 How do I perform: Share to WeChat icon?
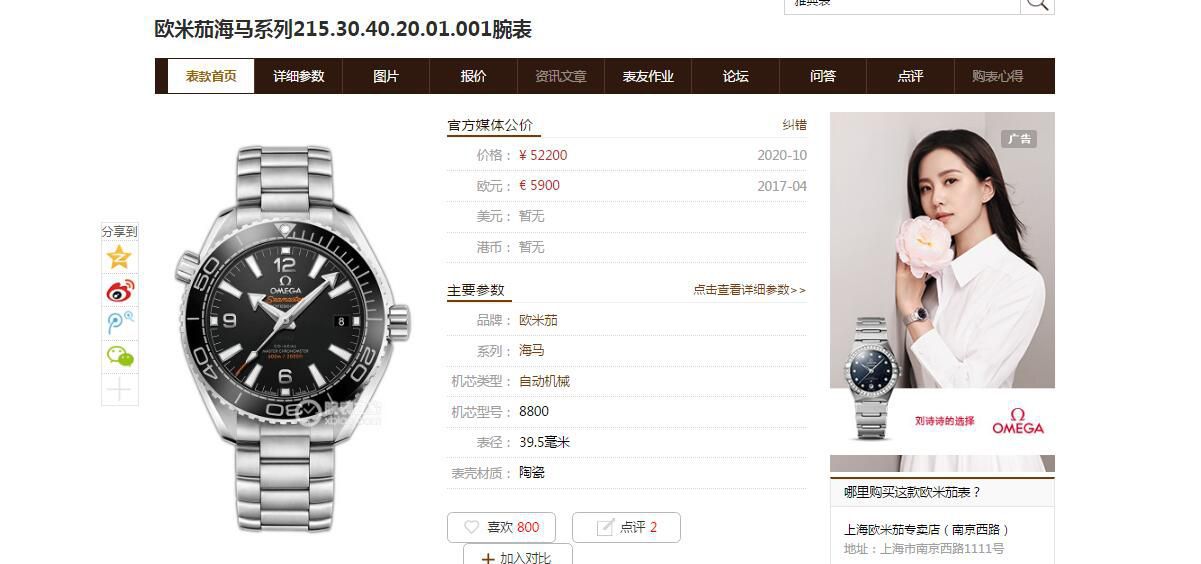tap(120, 356)
